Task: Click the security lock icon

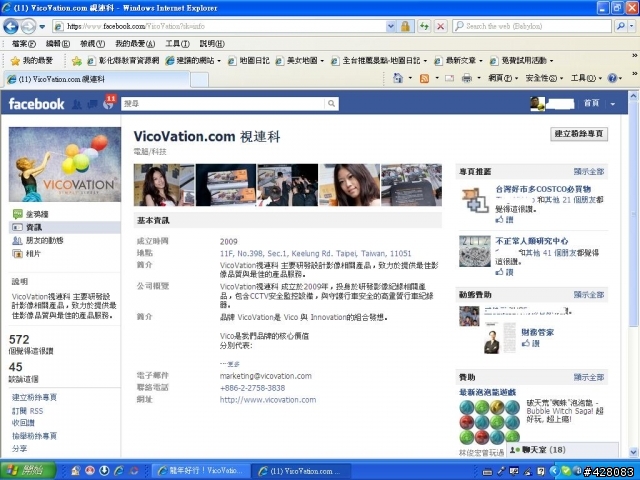Action: (405, 27)
